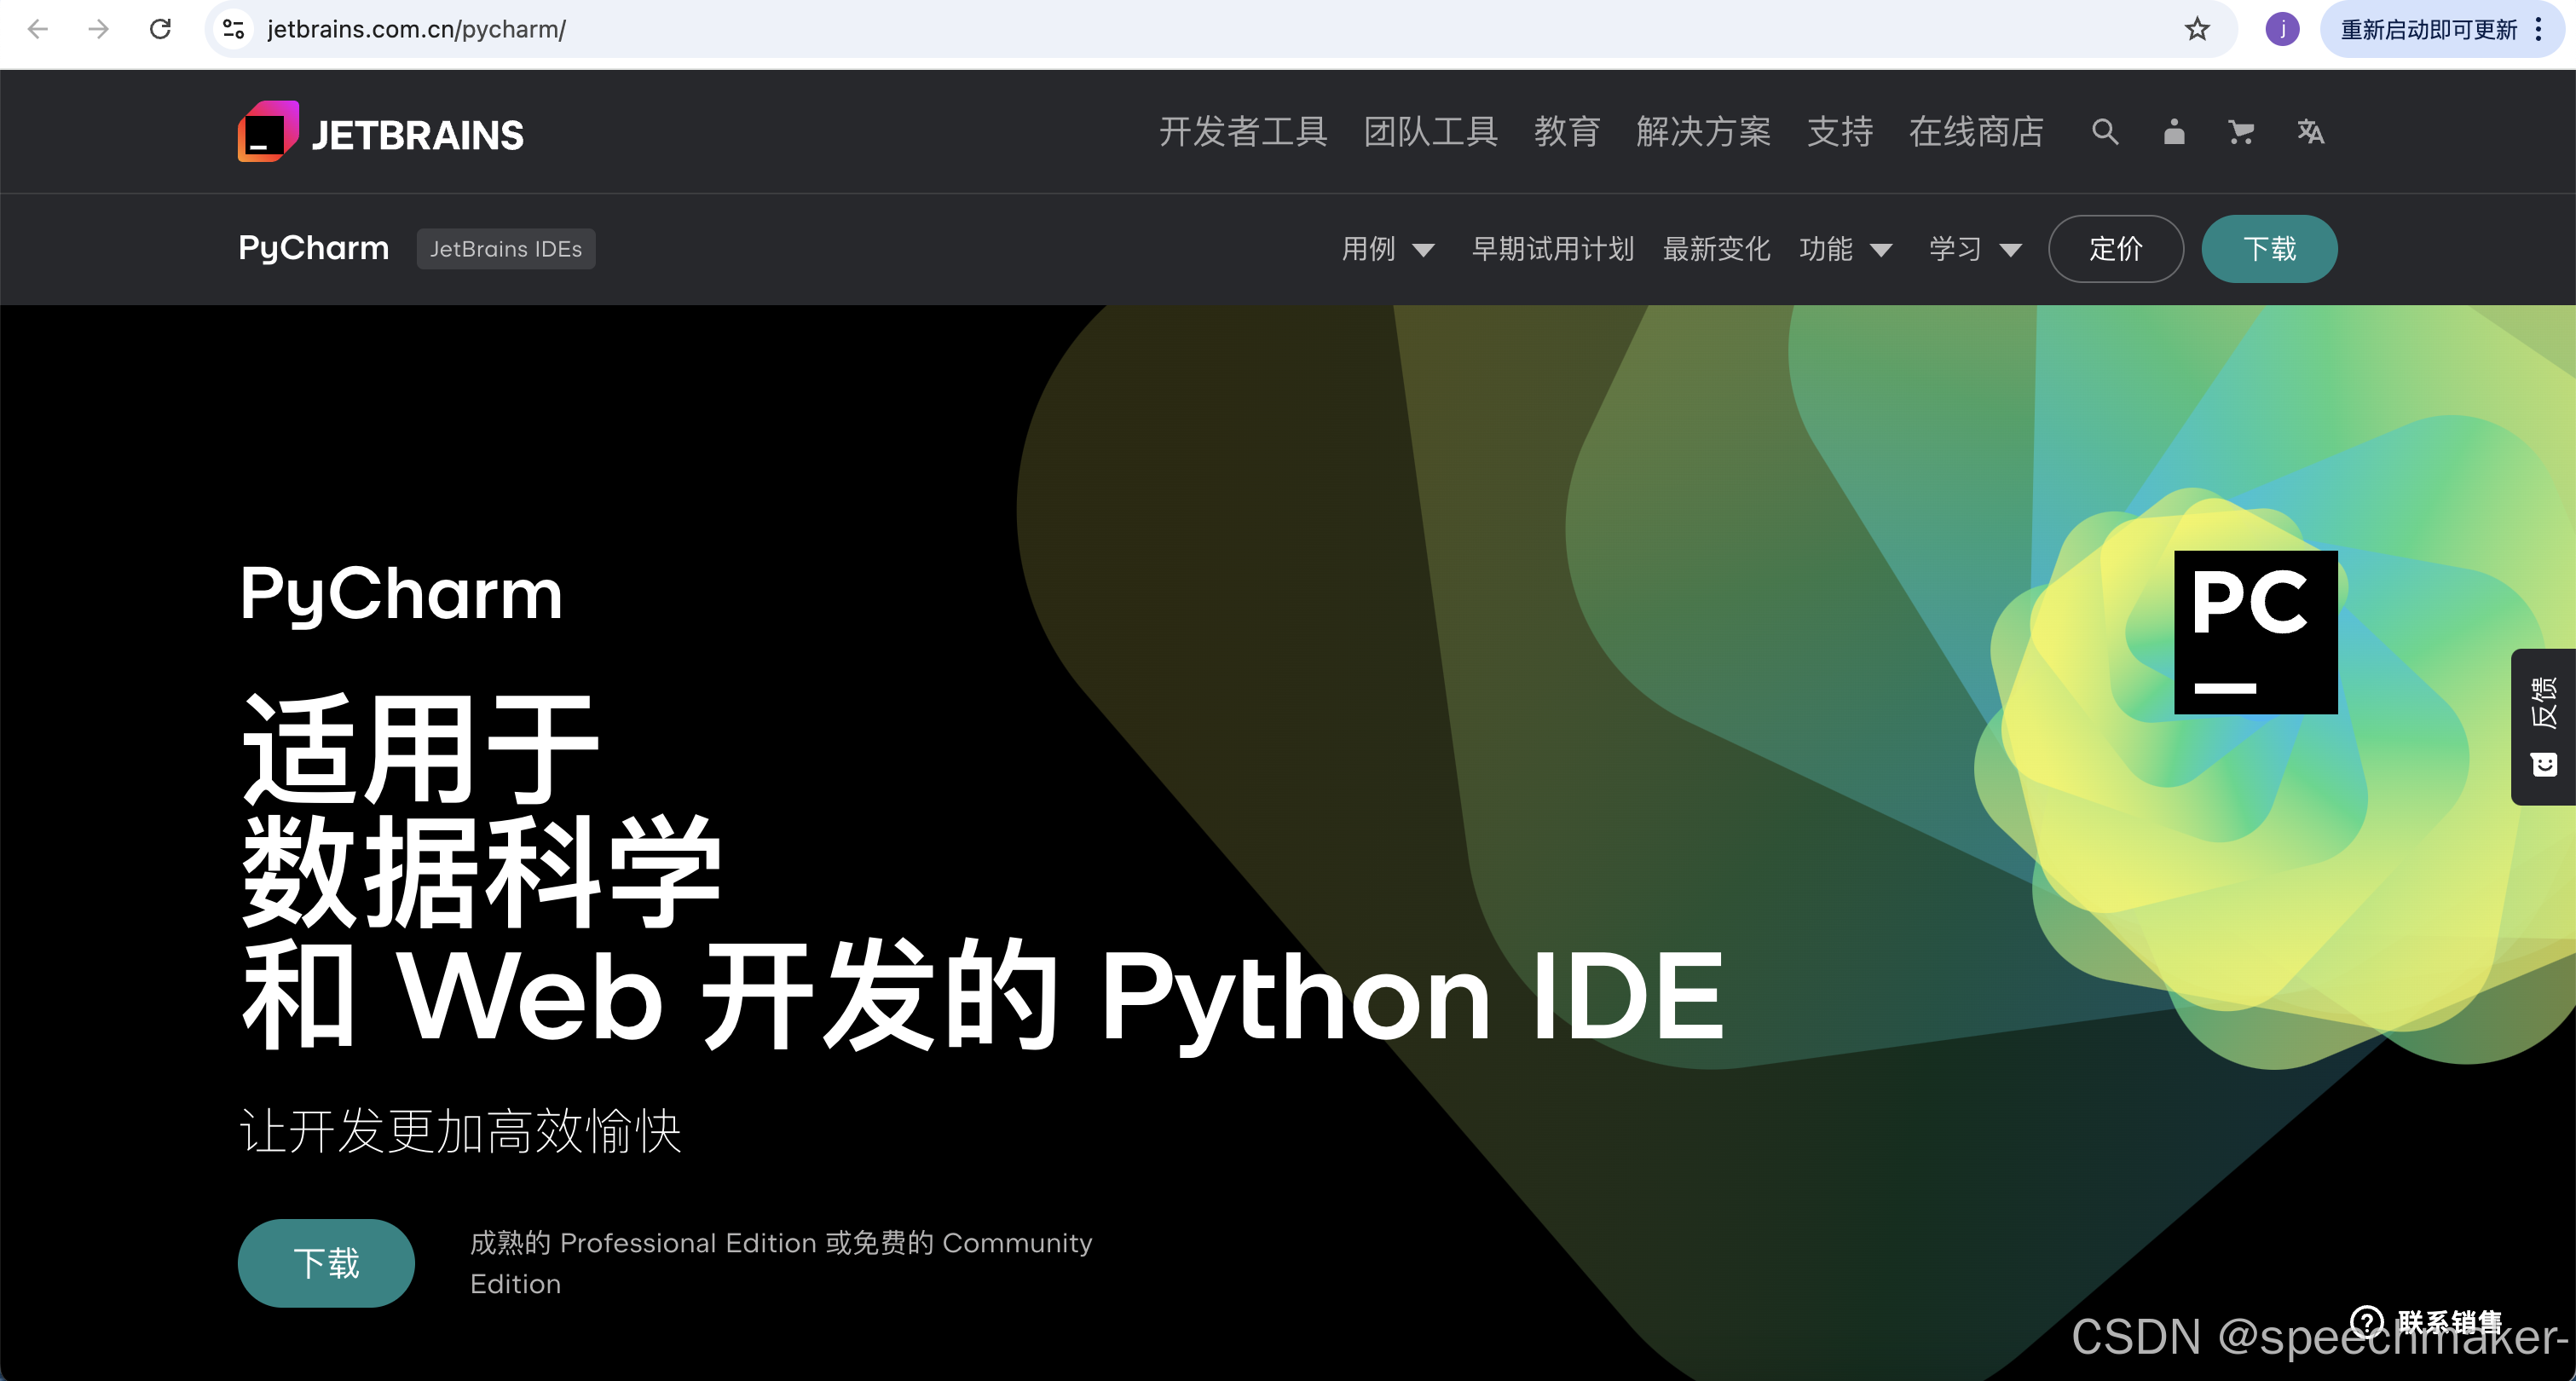Expand the 学习 dropdown menu
The image size is (2576, 1381).
coord(1975,249)
